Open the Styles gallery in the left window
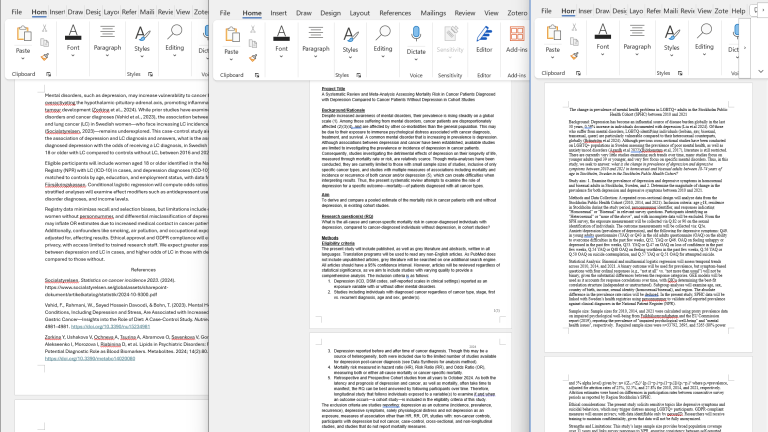 click(x=142, y=41)
